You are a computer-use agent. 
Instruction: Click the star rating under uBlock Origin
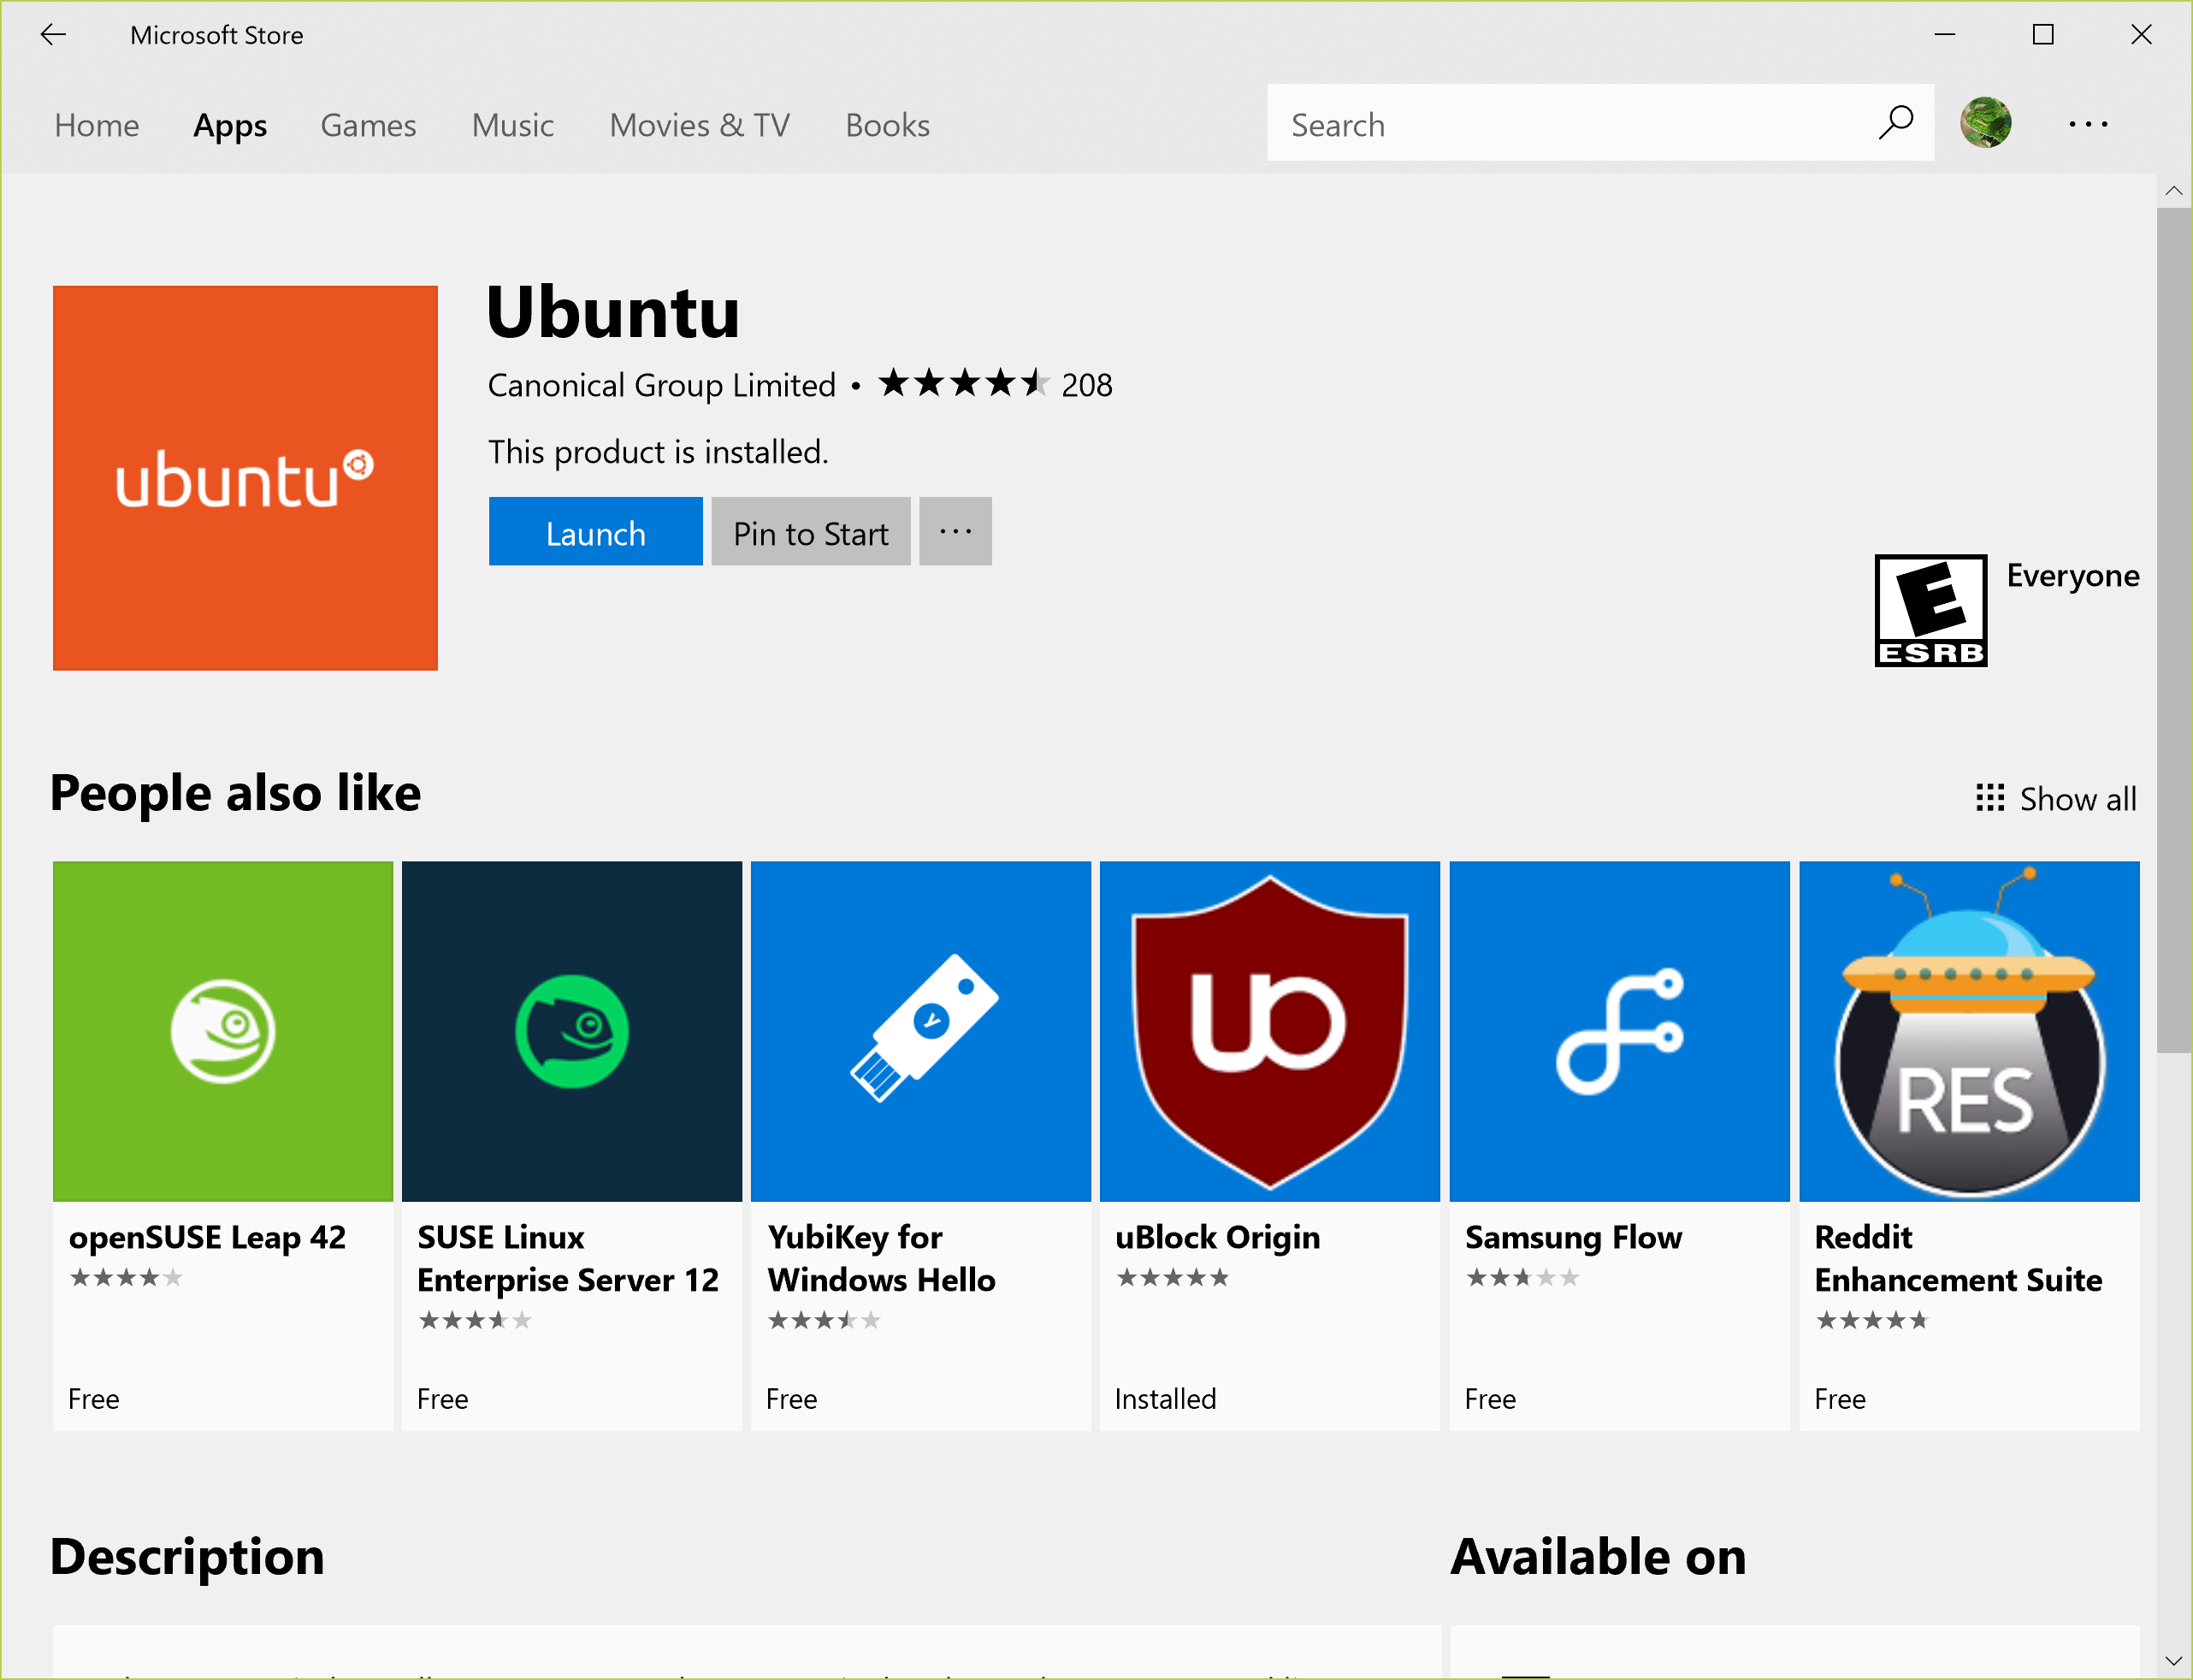[1172, 1277]
